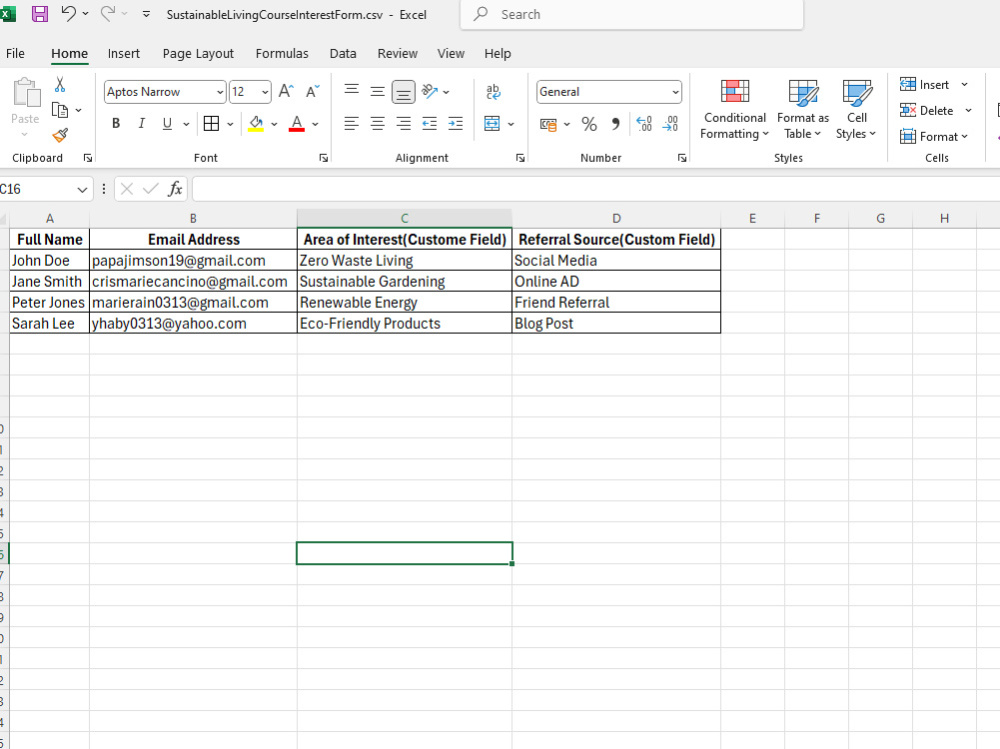Click the Copy icon in Clipboard group
Viewport: 1000px width, 749px height.
(59, 110)
